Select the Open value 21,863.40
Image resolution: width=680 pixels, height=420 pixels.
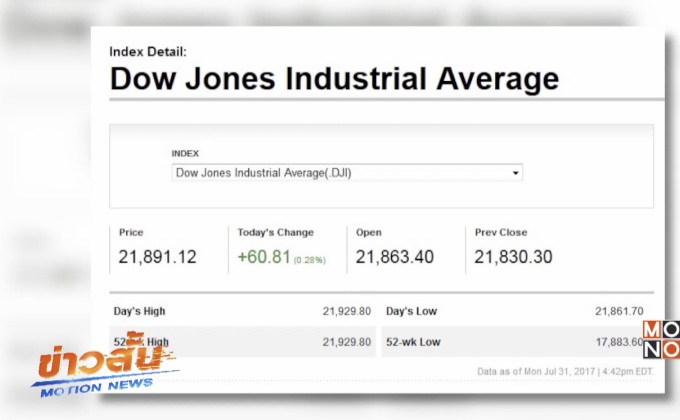tap(395, 257)
